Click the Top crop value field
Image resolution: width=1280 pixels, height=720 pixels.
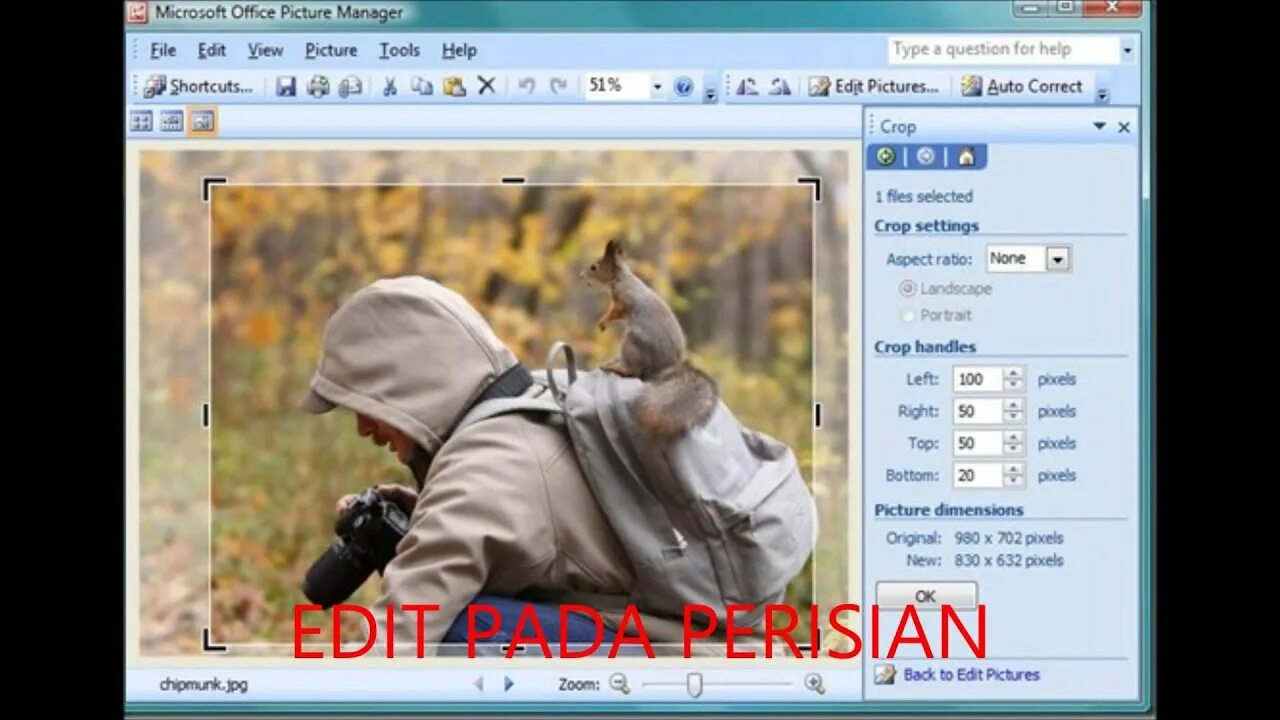pos(978,443)
